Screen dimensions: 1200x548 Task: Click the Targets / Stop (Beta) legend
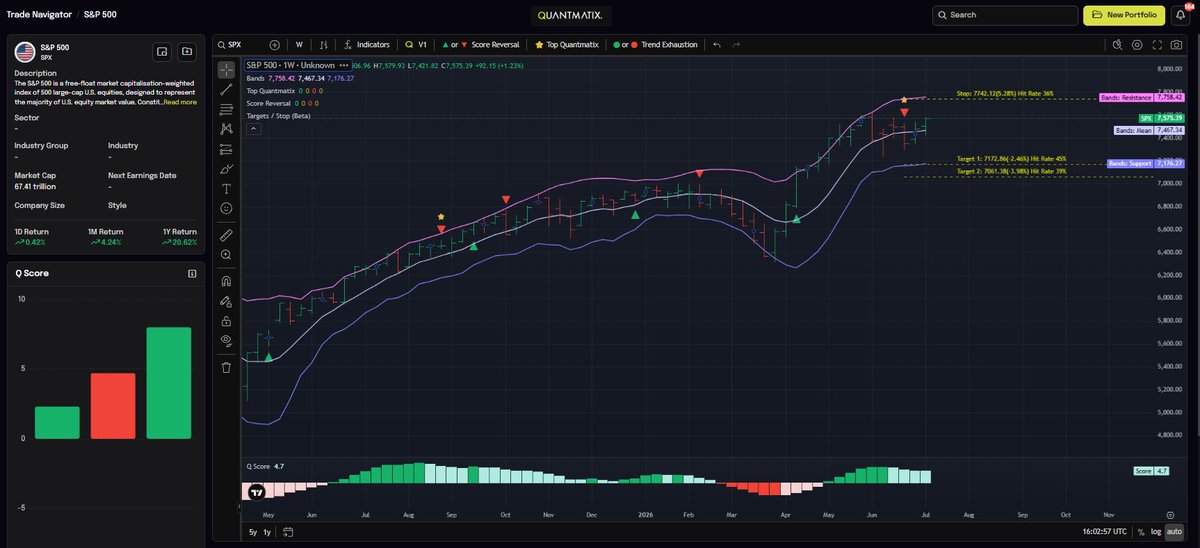[279, 116]
